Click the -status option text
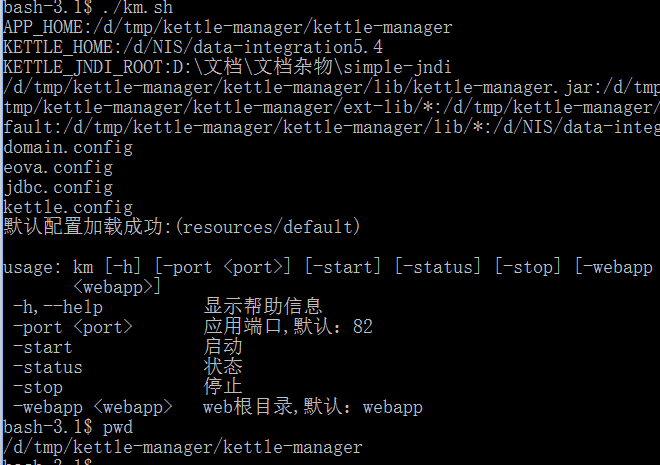This screenshot has width=660, height=465. click(48, 367)
